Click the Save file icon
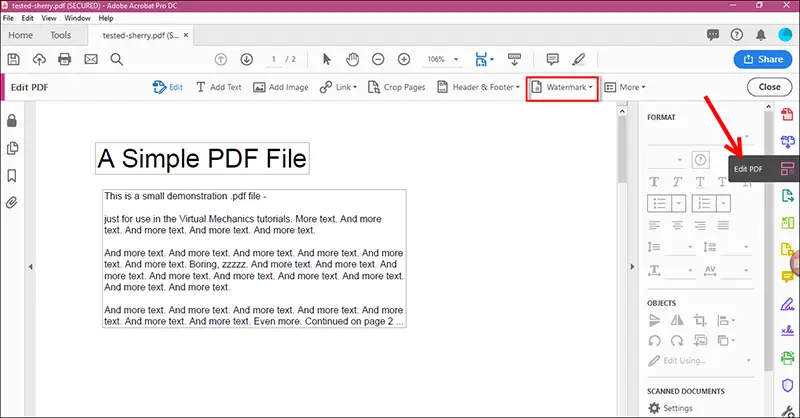Image resolution: width=800 pixels, height=418 pixels. [x=14, y=59]
